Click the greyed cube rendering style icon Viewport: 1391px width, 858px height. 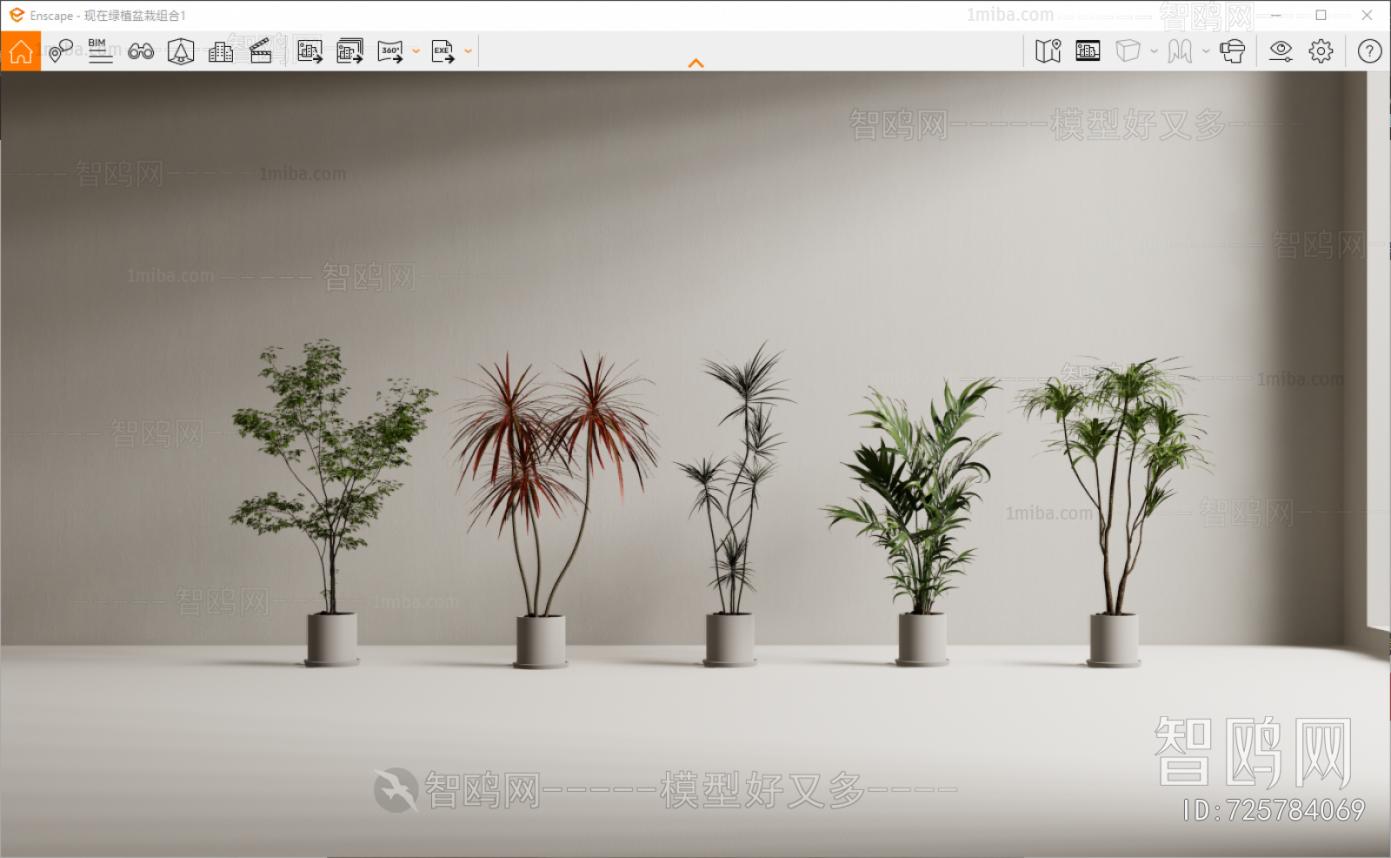click(1128, 51)
